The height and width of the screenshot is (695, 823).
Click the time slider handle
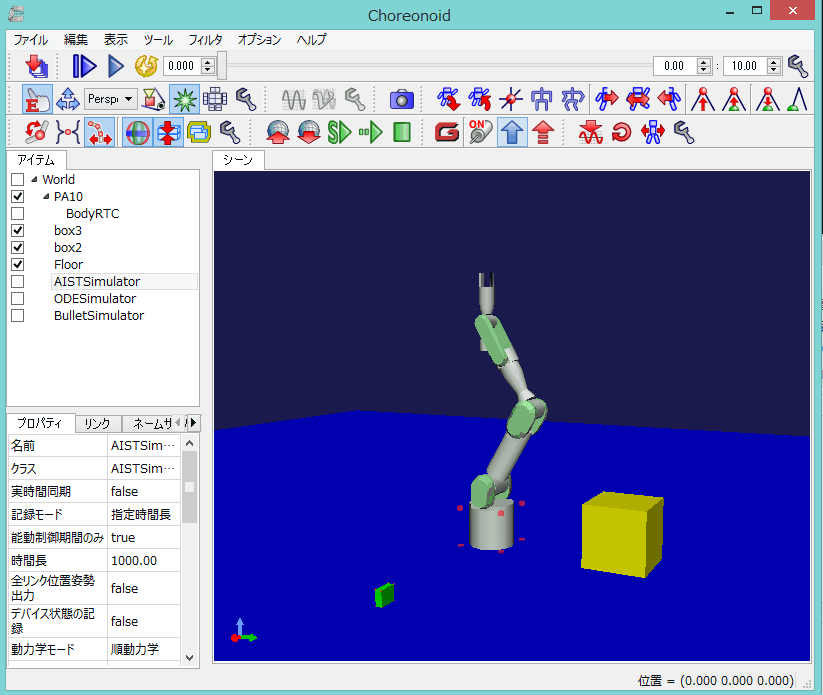(x=223, y=66)
